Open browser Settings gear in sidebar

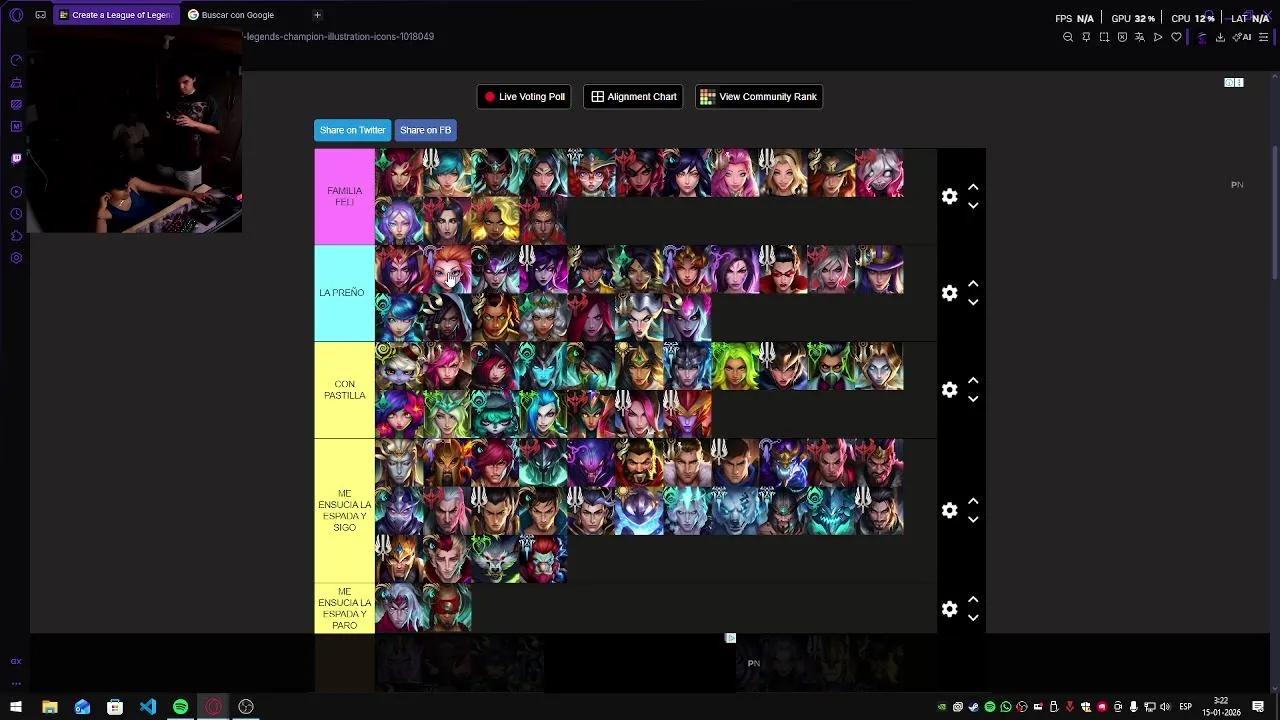(x=16, y=258)
